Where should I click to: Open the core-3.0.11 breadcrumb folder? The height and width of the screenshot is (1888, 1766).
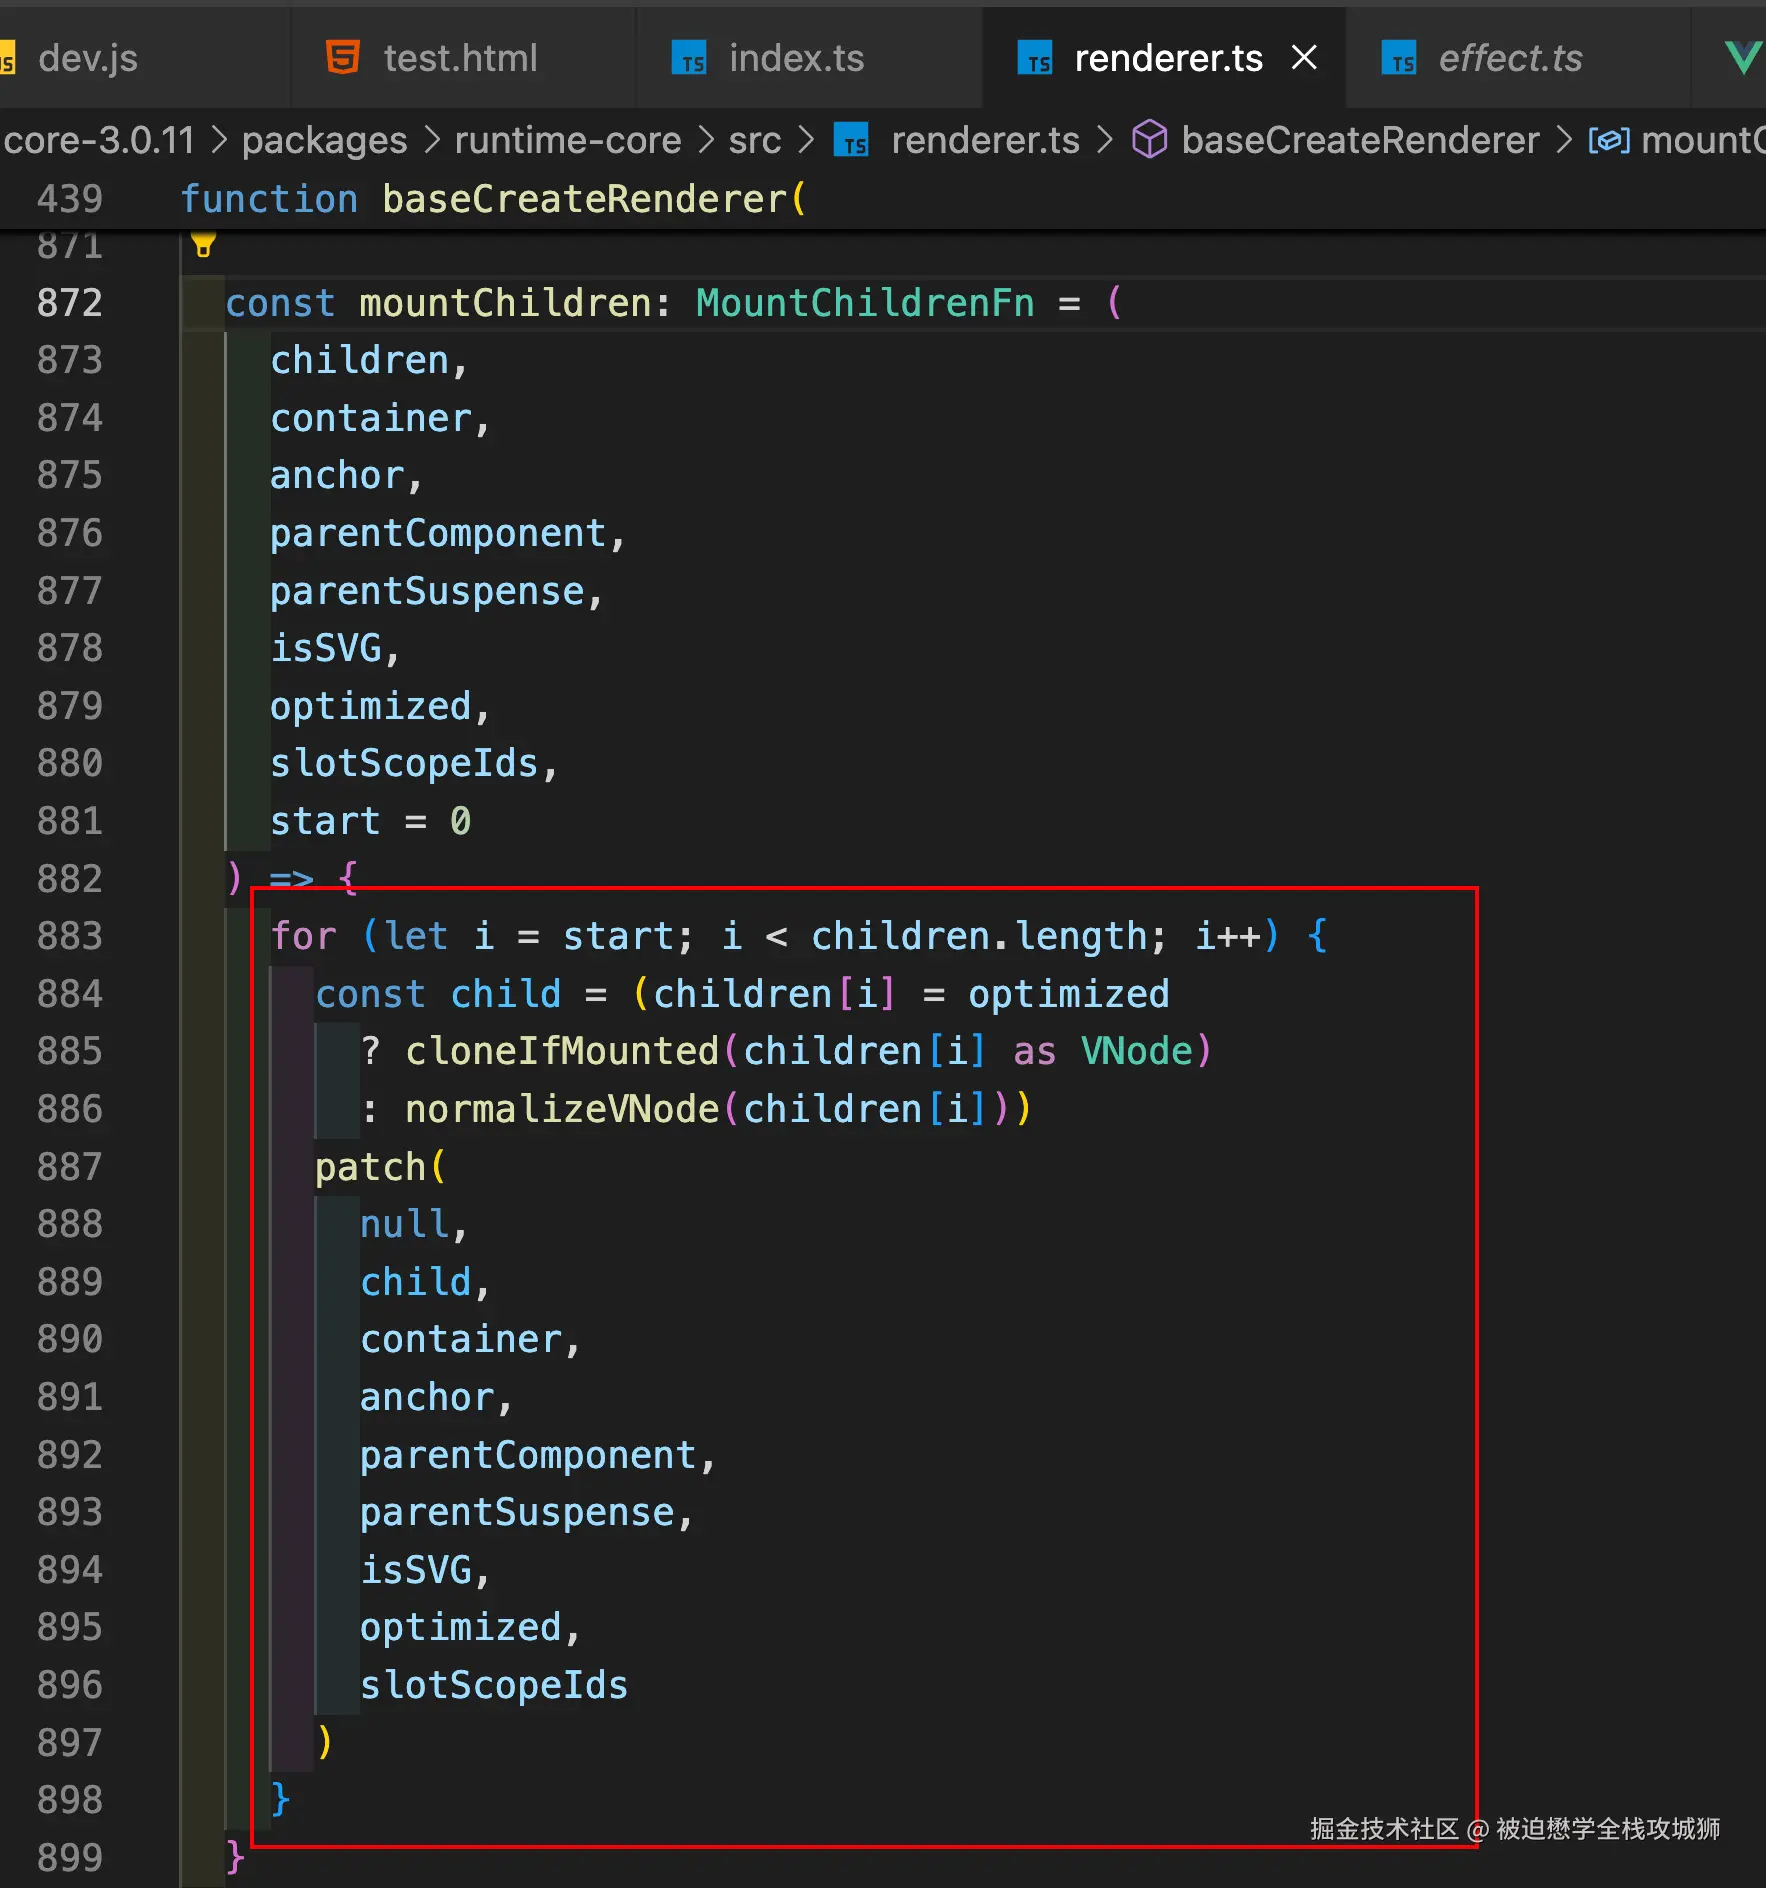point(98,140)
